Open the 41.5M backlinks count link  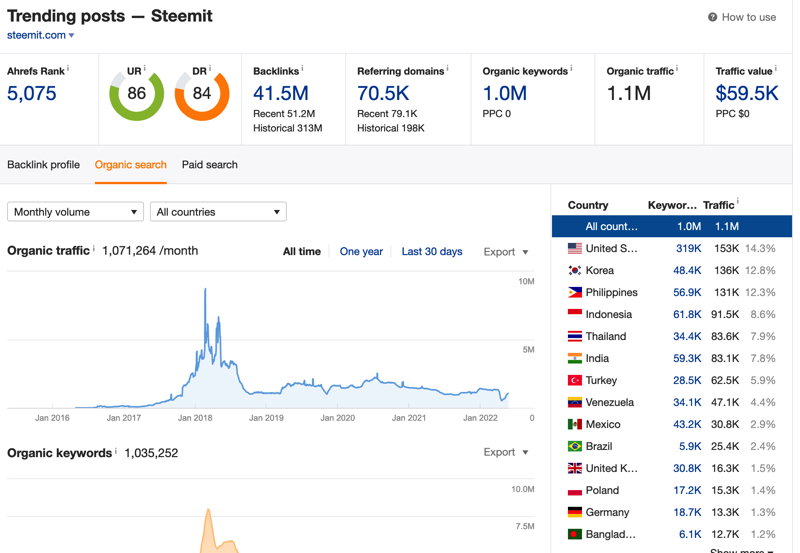pyautogui.click(x=281, y=93)
